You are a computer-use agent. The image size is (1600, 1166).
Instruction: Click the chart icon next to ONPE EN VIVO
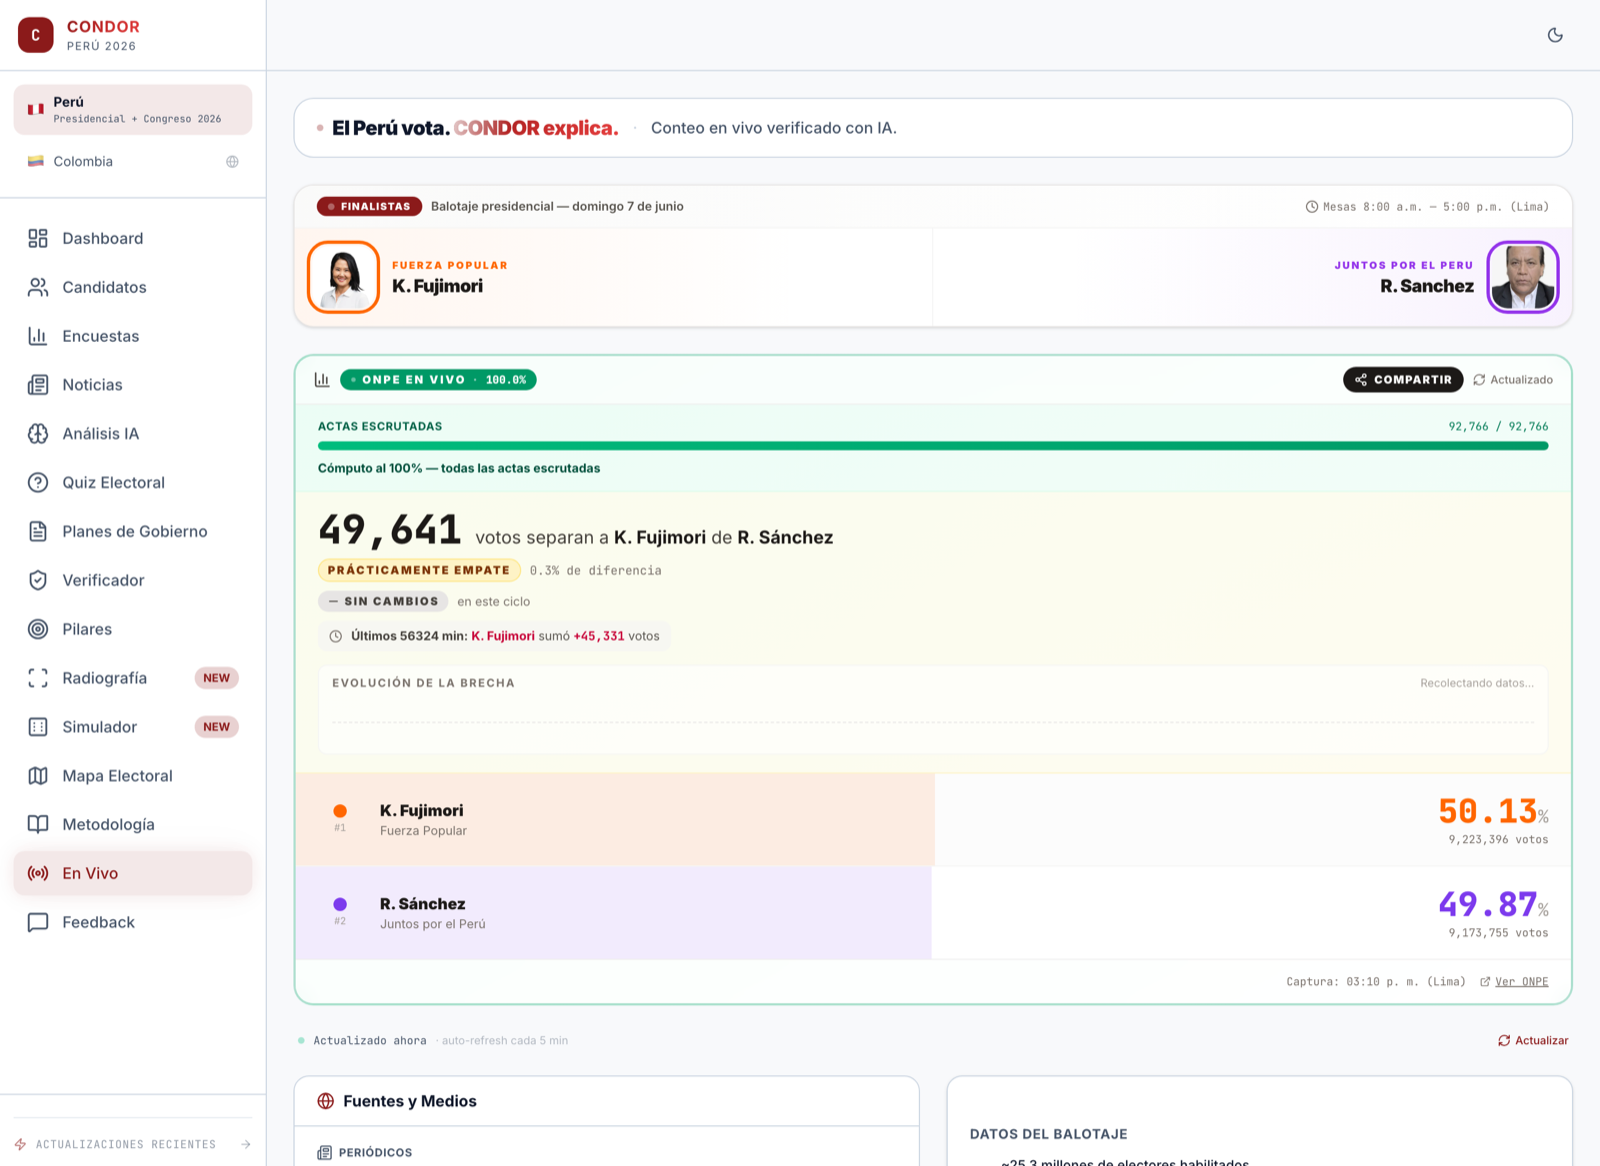(x=322, y=380)
